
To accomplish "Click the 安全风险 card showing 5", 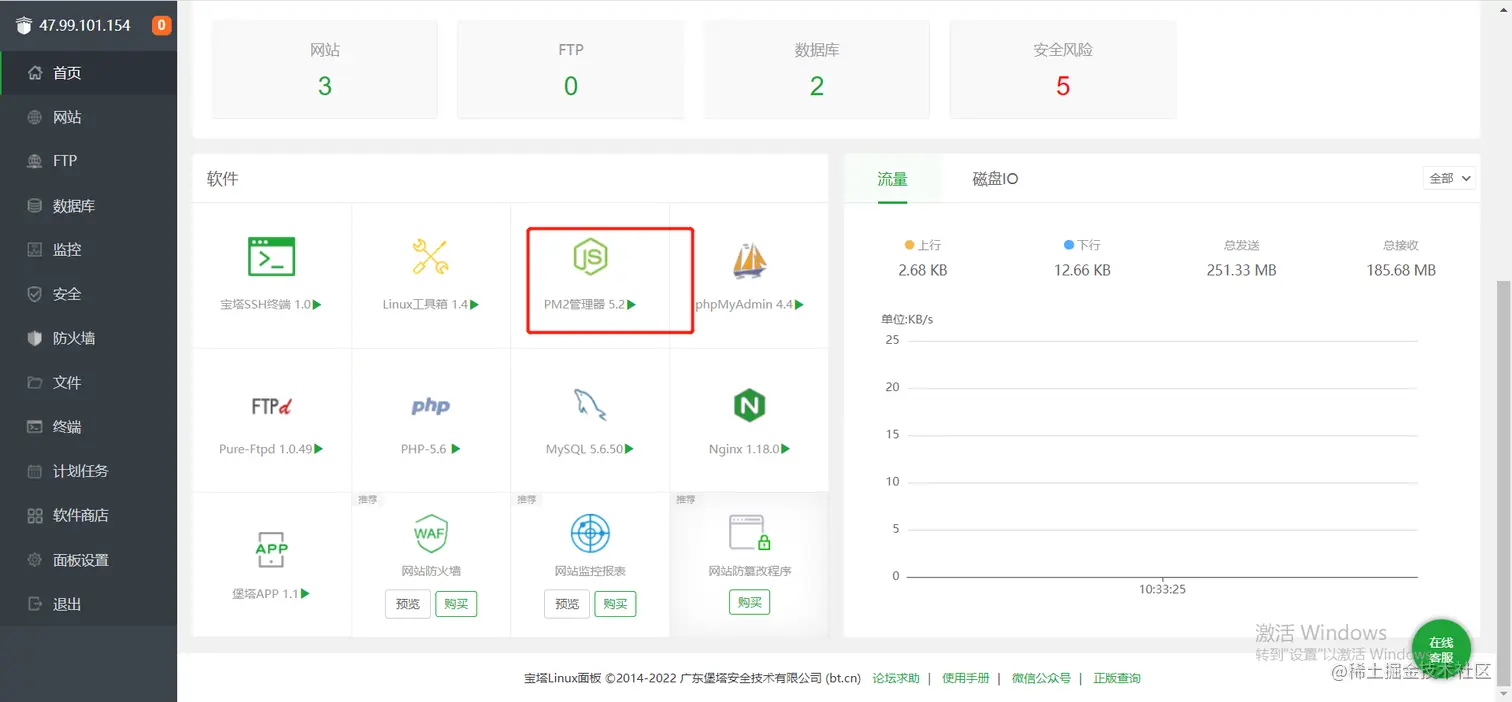I will click(1063, 69).
